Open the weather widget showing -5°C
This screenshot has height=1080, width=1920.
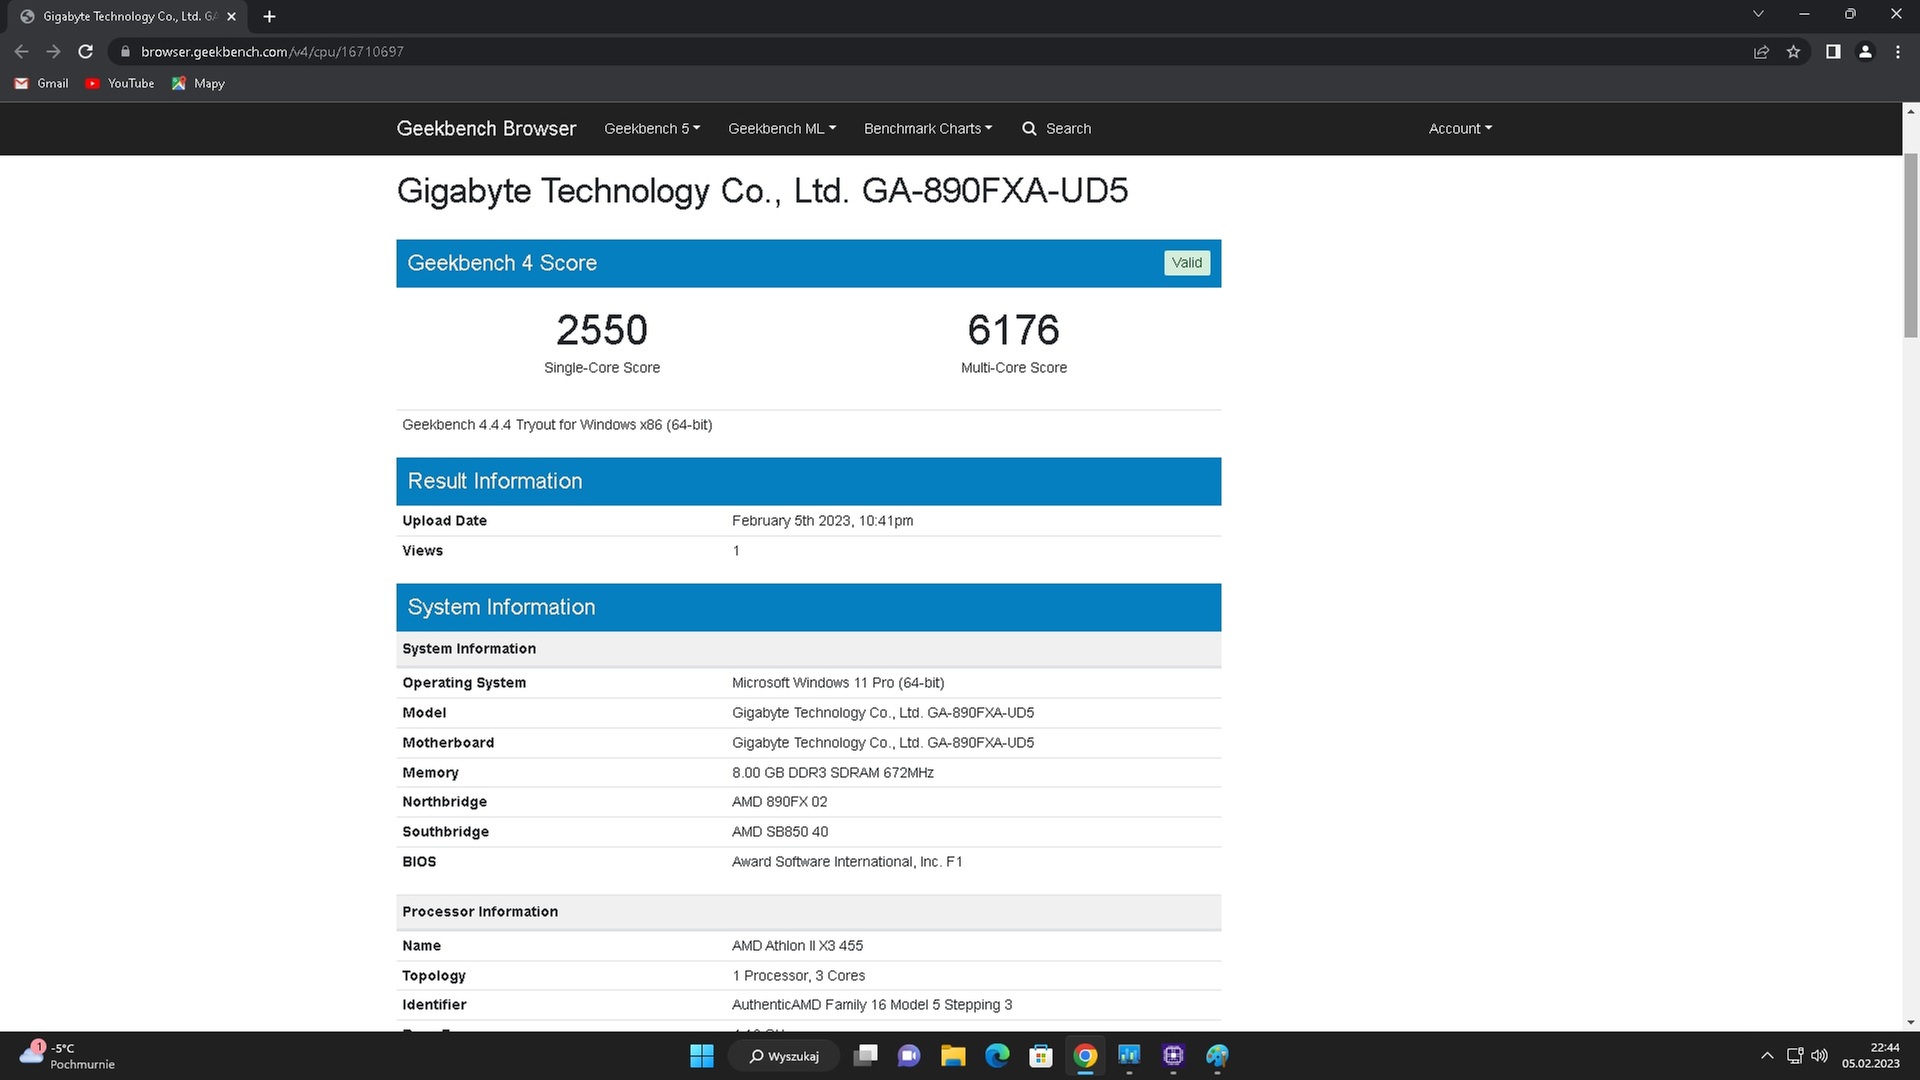click(67, 1056)
